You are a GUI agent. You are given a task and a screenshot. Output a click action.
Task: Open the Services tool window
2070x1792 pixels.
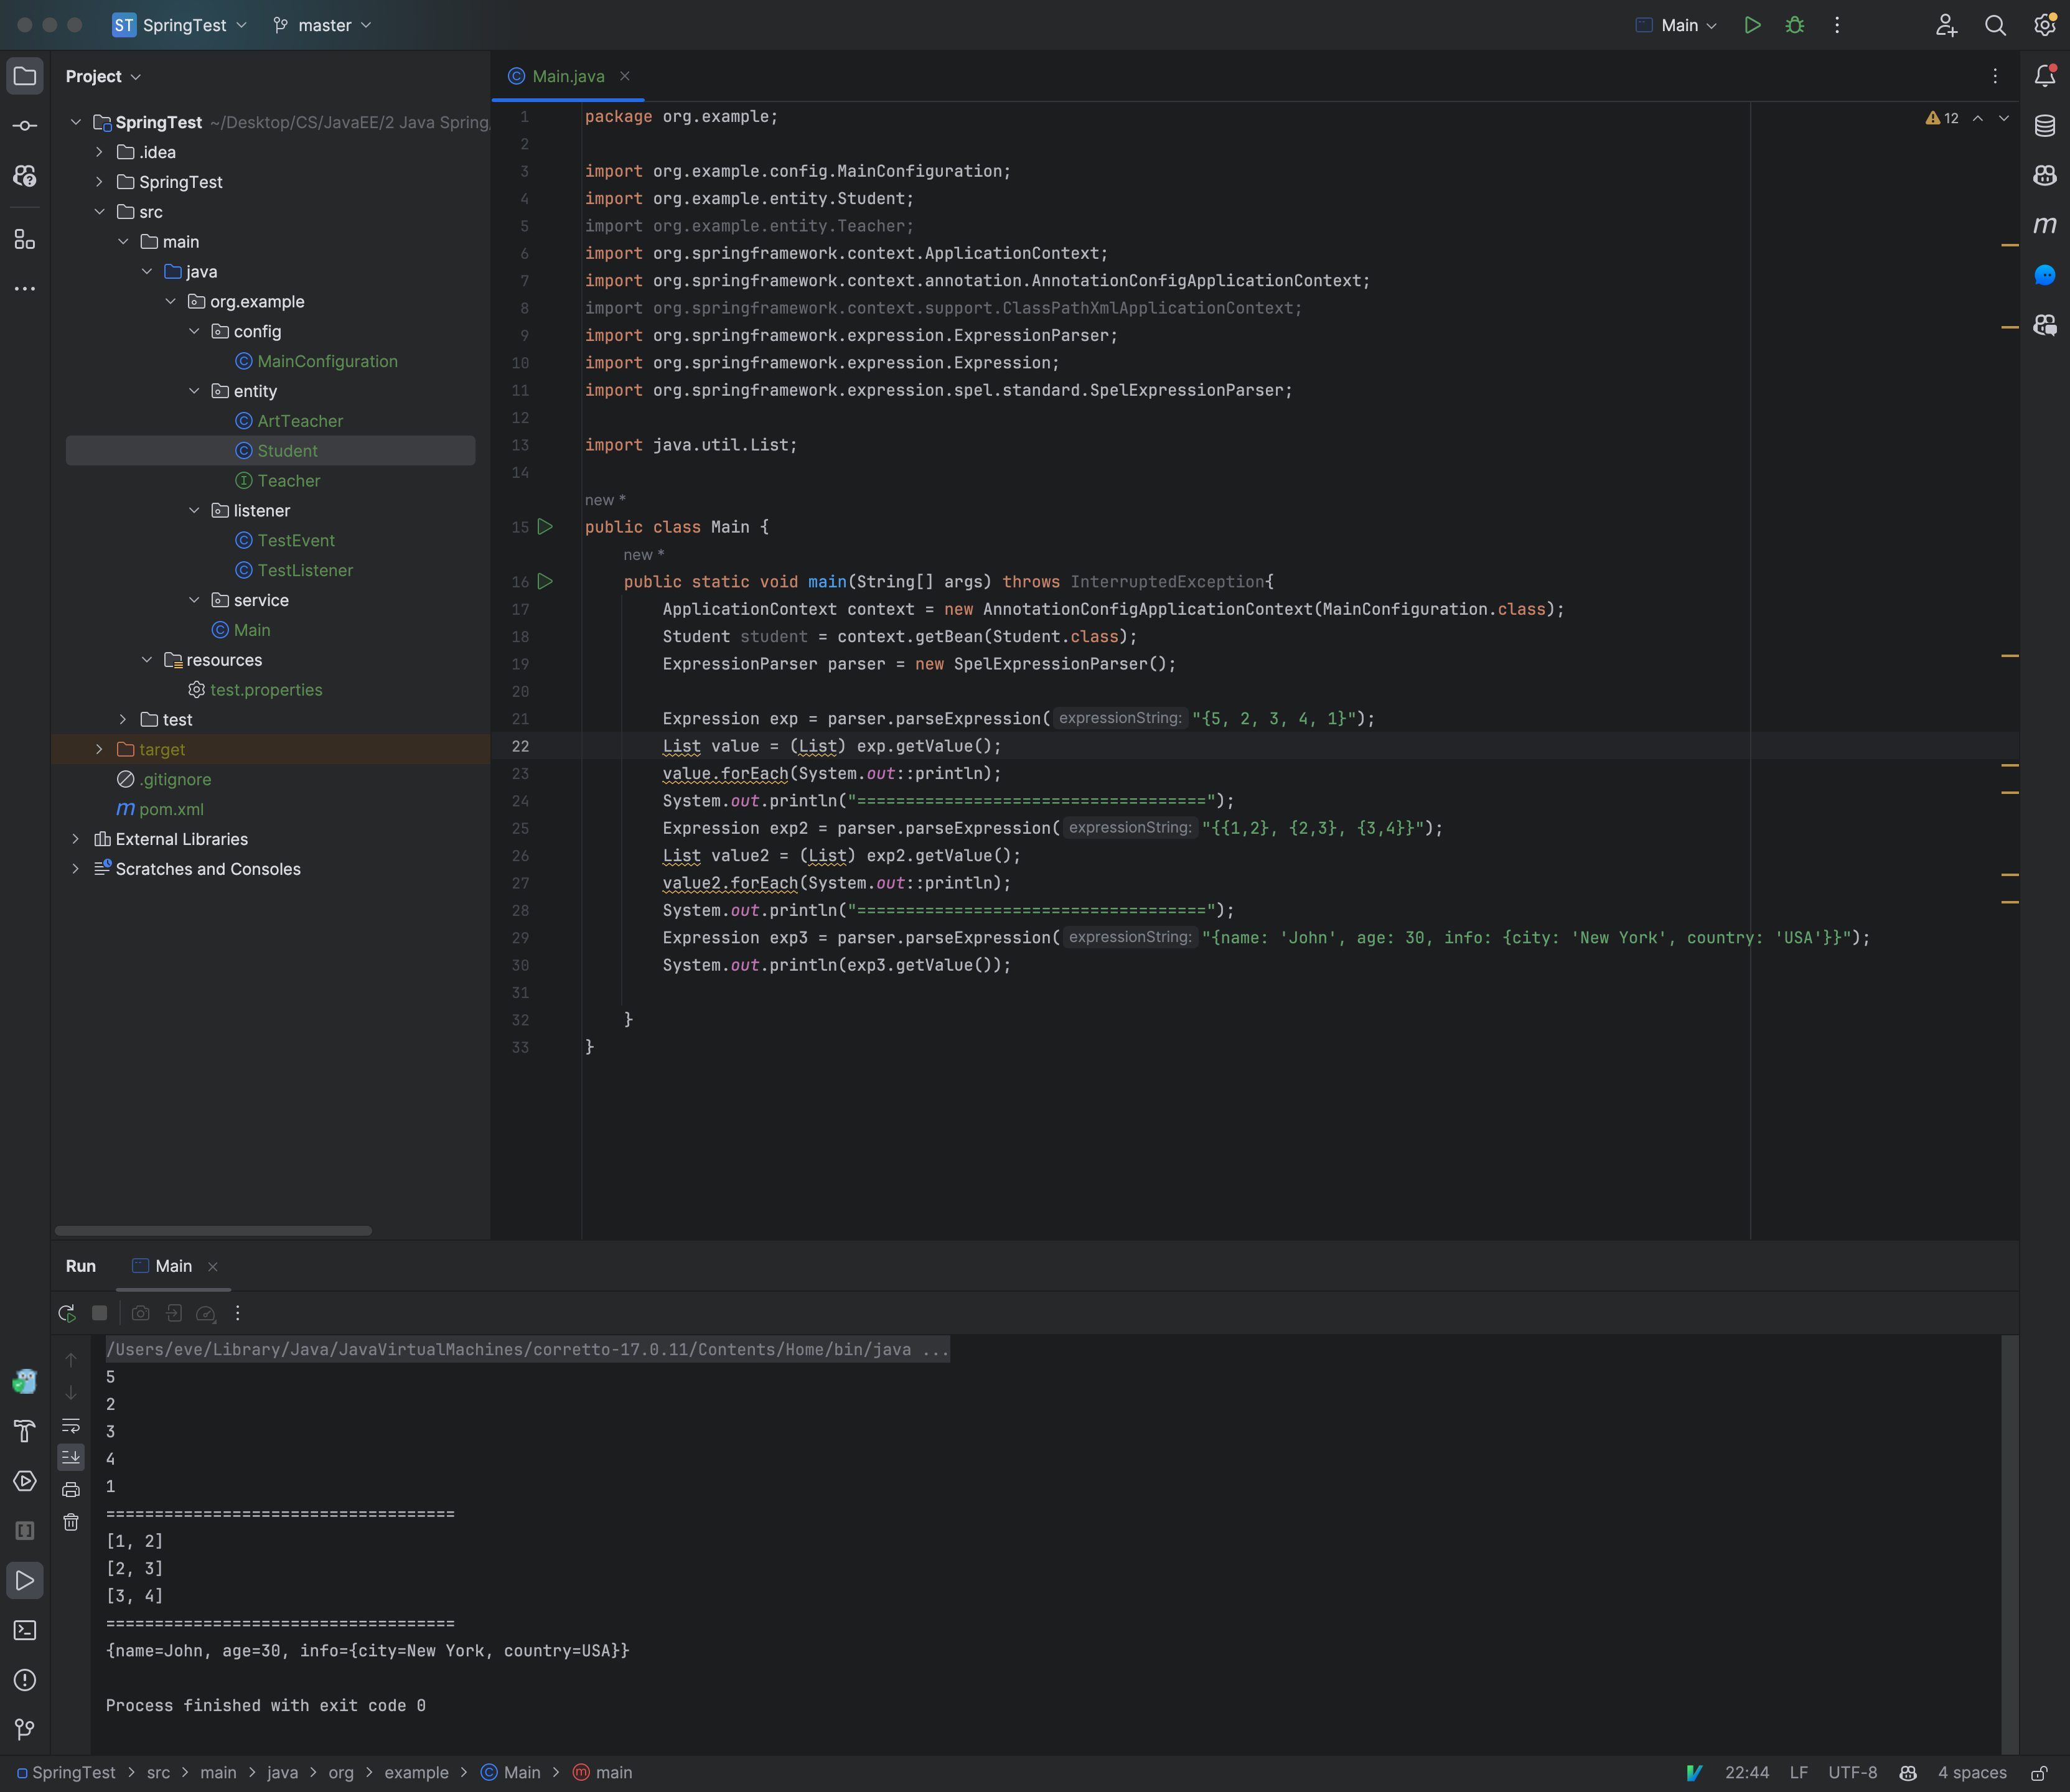(x=25, y=1481)
